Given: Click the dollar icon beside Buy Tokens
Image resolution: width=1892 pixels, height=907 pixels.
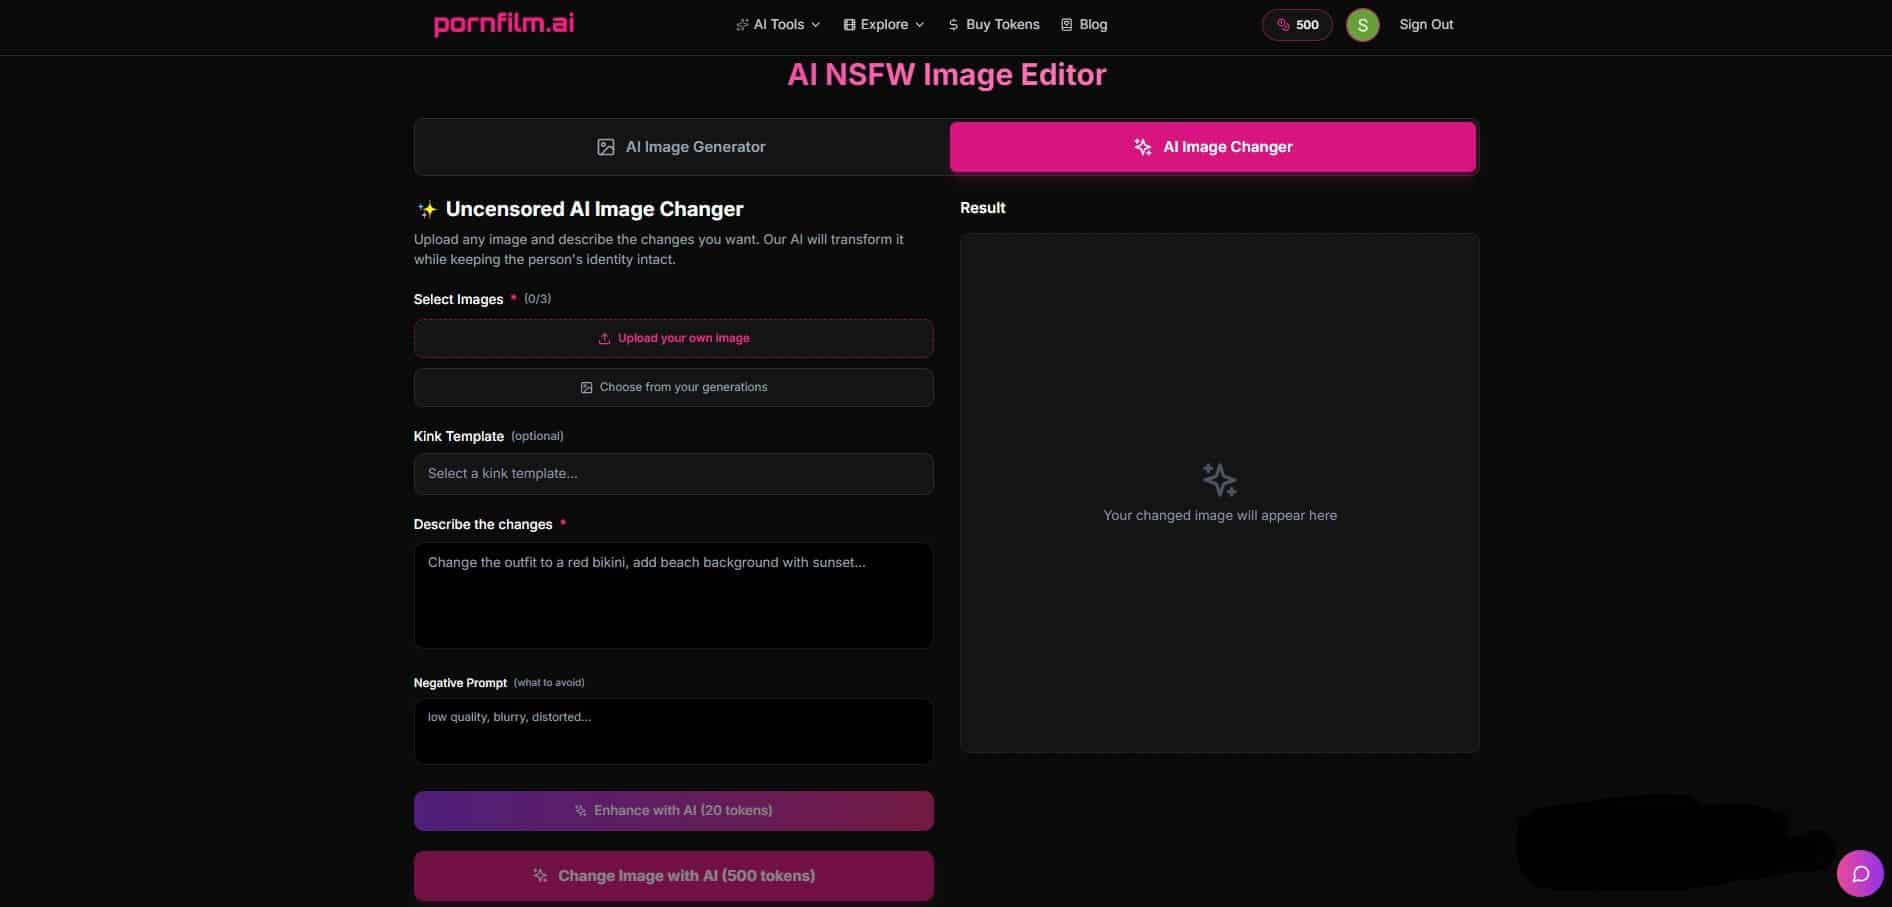Looking at the screenshot, I should pos(953,25).
